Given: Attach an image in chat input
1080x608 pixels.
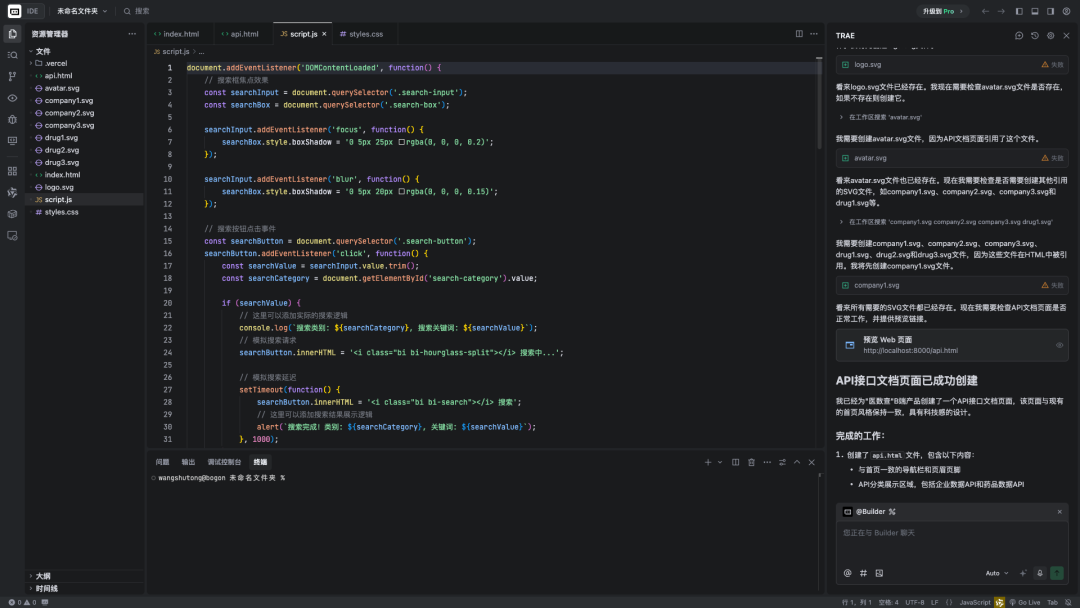Looking at the screenshot, I should (x=879, y=573).
